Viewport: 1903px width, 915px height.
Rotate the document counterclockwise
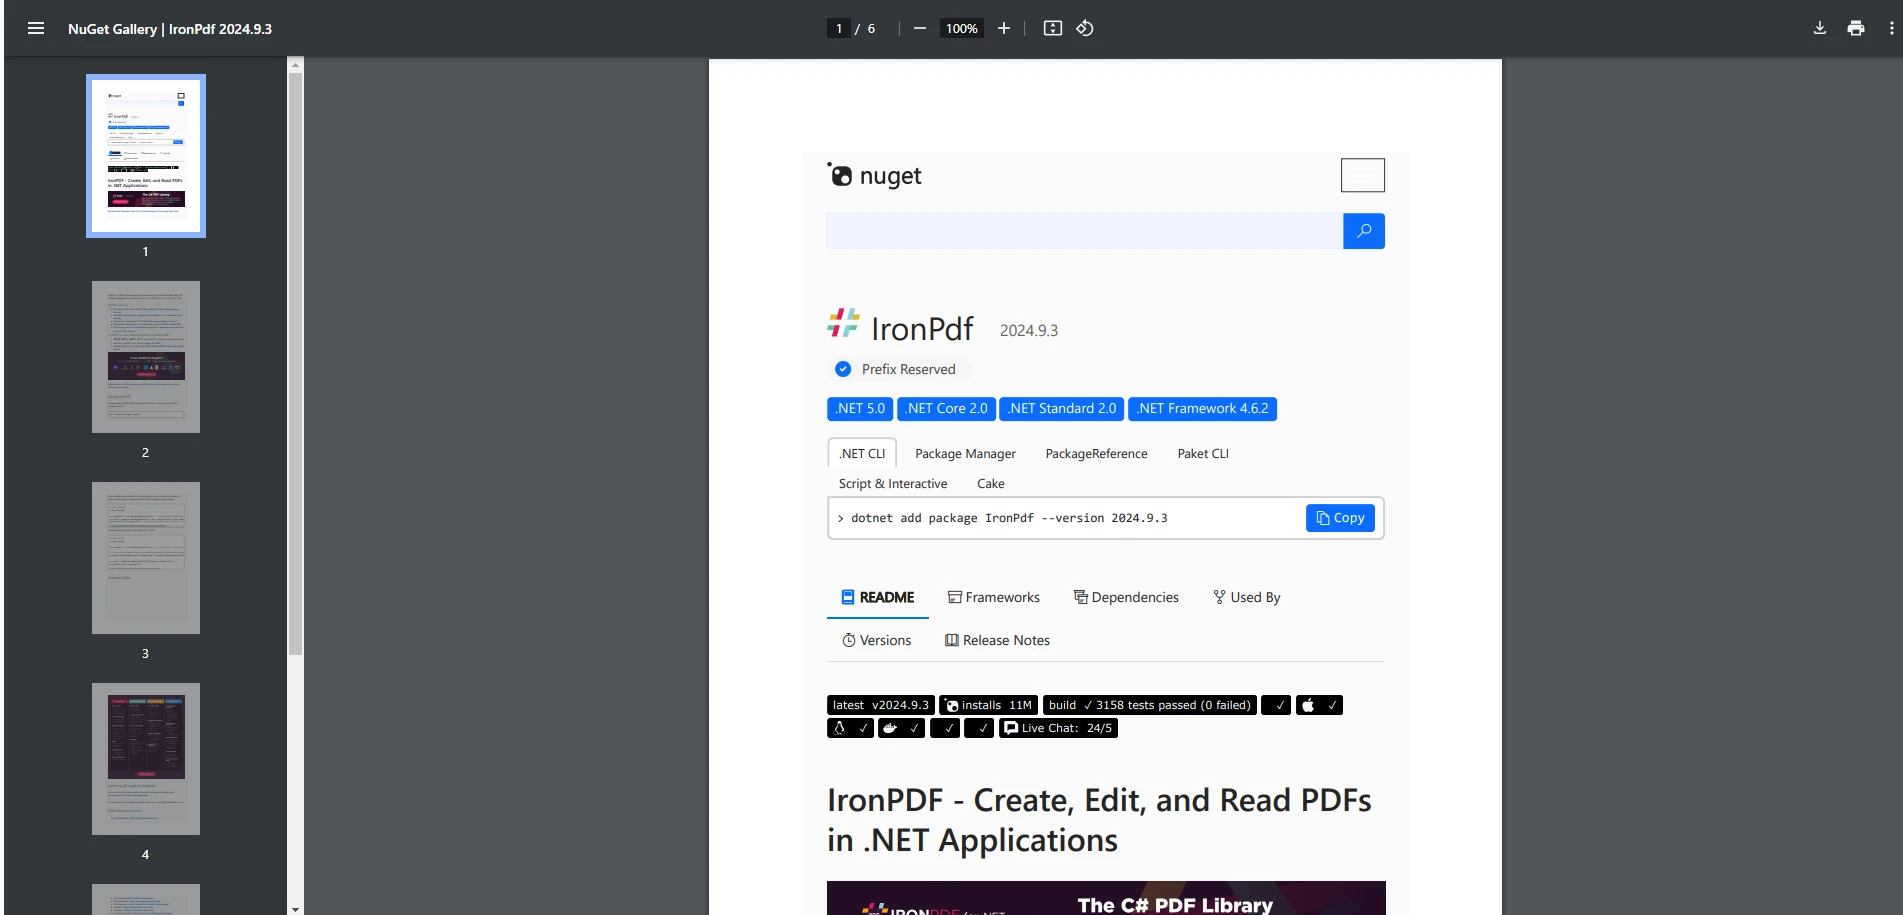[1085, 28]
